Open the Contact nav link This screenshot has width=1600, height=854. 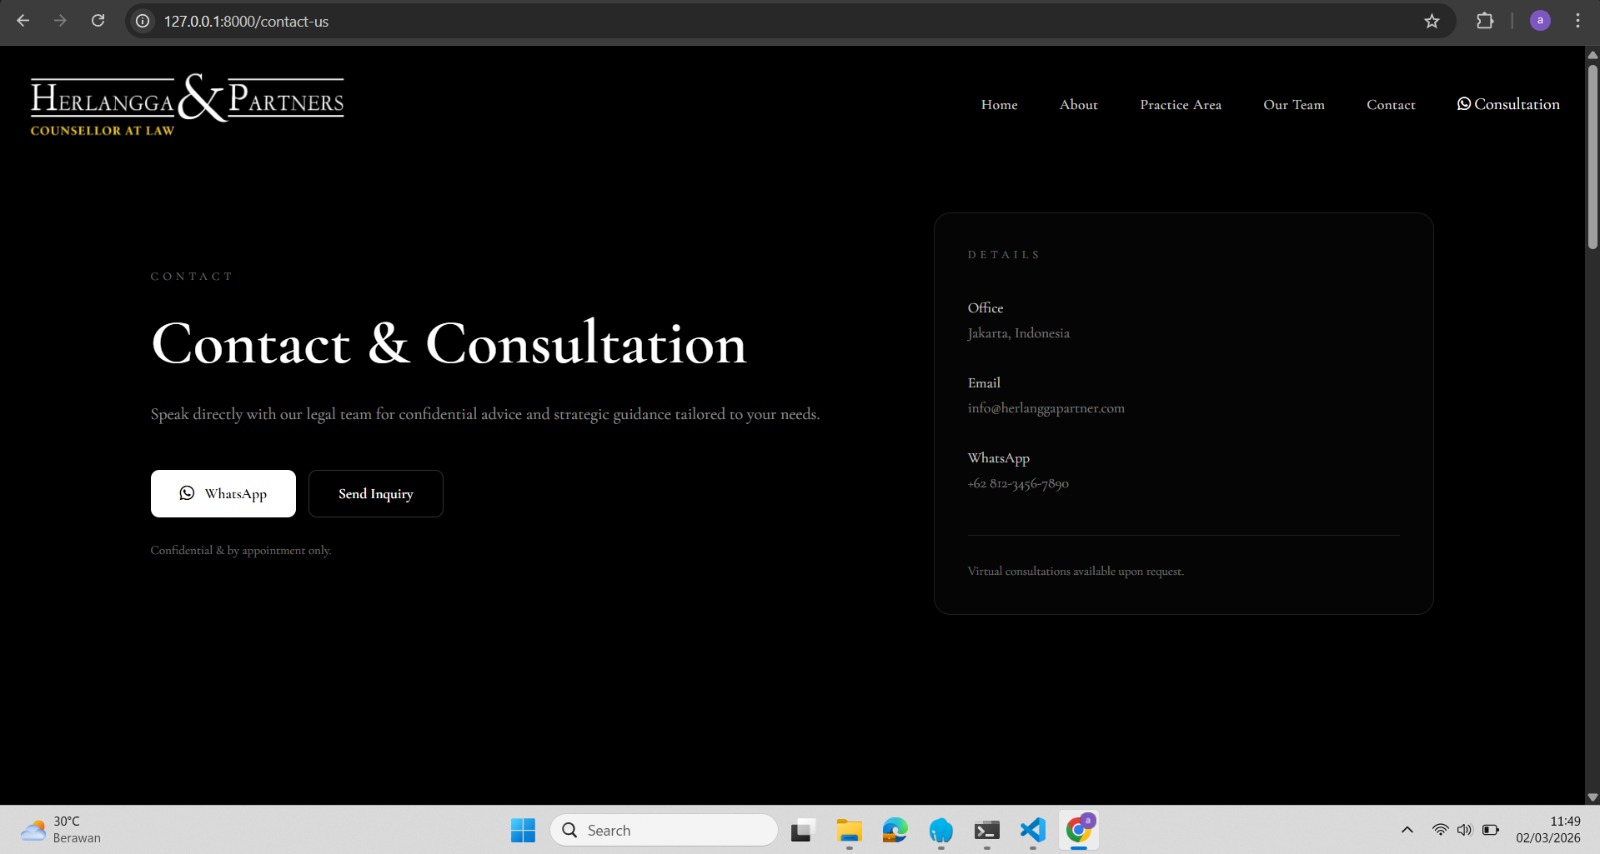coord(1390,105)
